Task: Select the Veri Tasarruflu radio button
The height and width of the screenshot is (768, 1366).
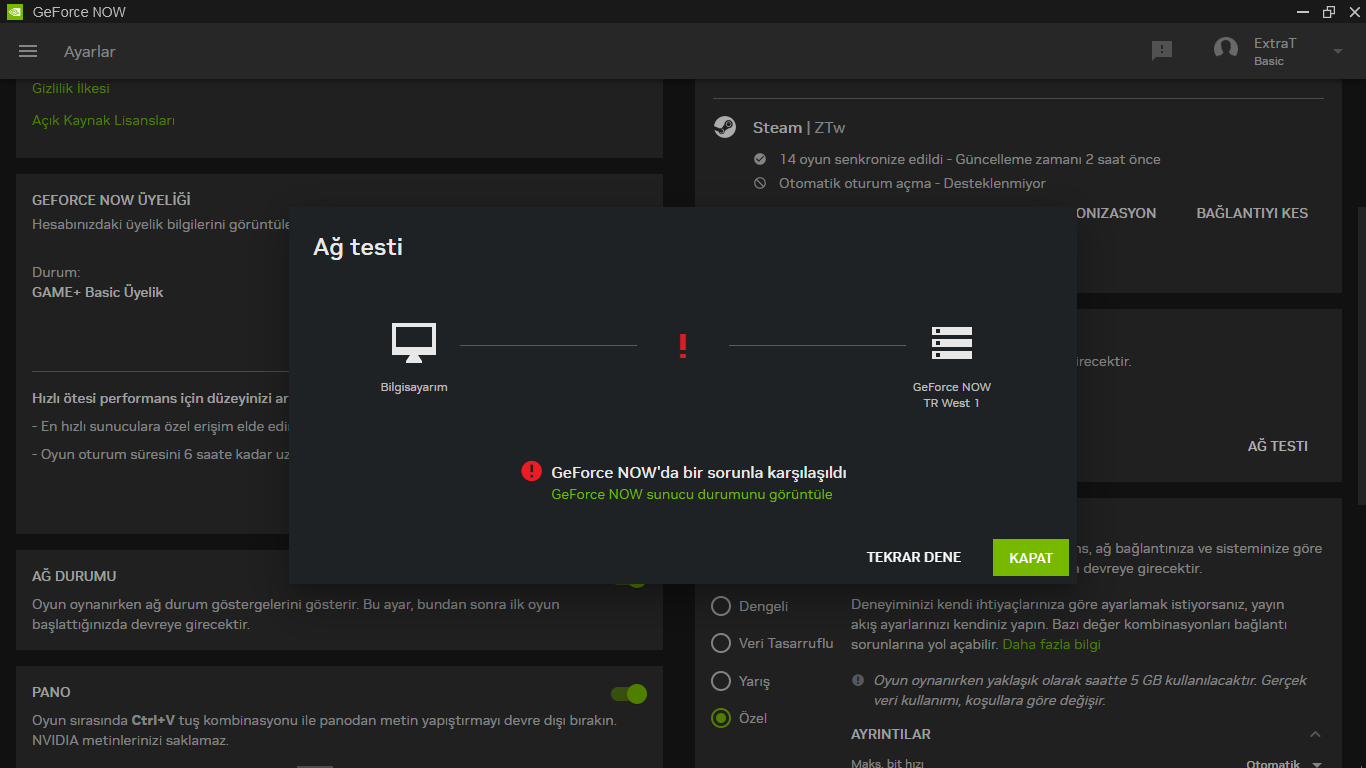Action: coord(721,643)
